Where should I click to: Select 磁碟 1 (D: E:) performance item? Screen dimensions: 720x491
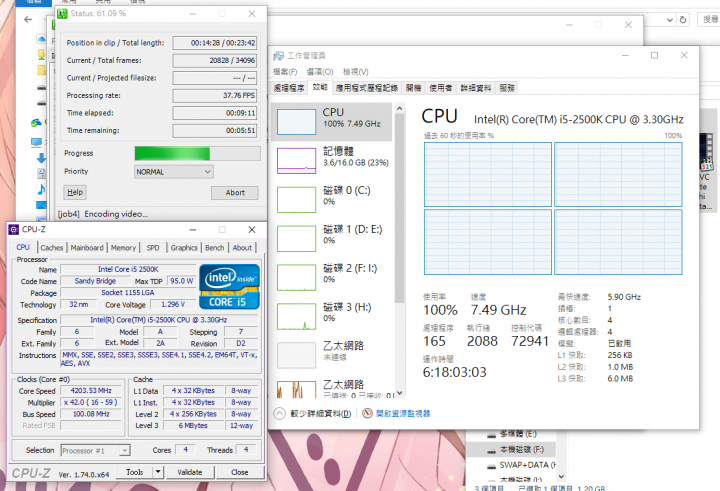(332, 238)
